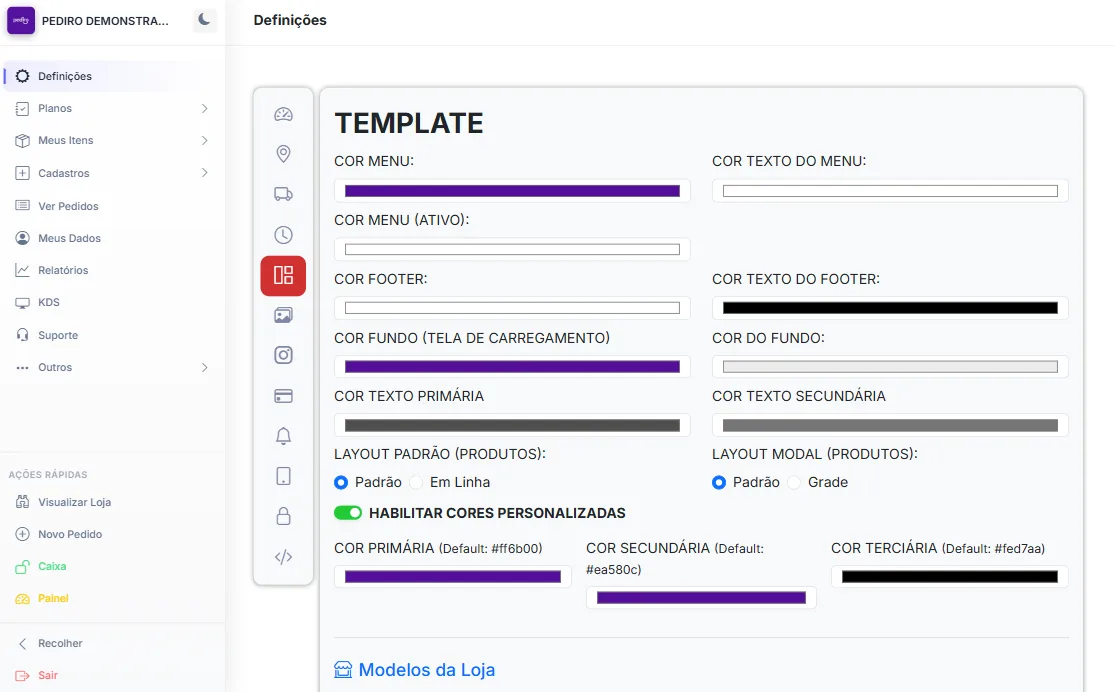Select Grade modal layout option
1115x692 pixels.
point(794,482)
